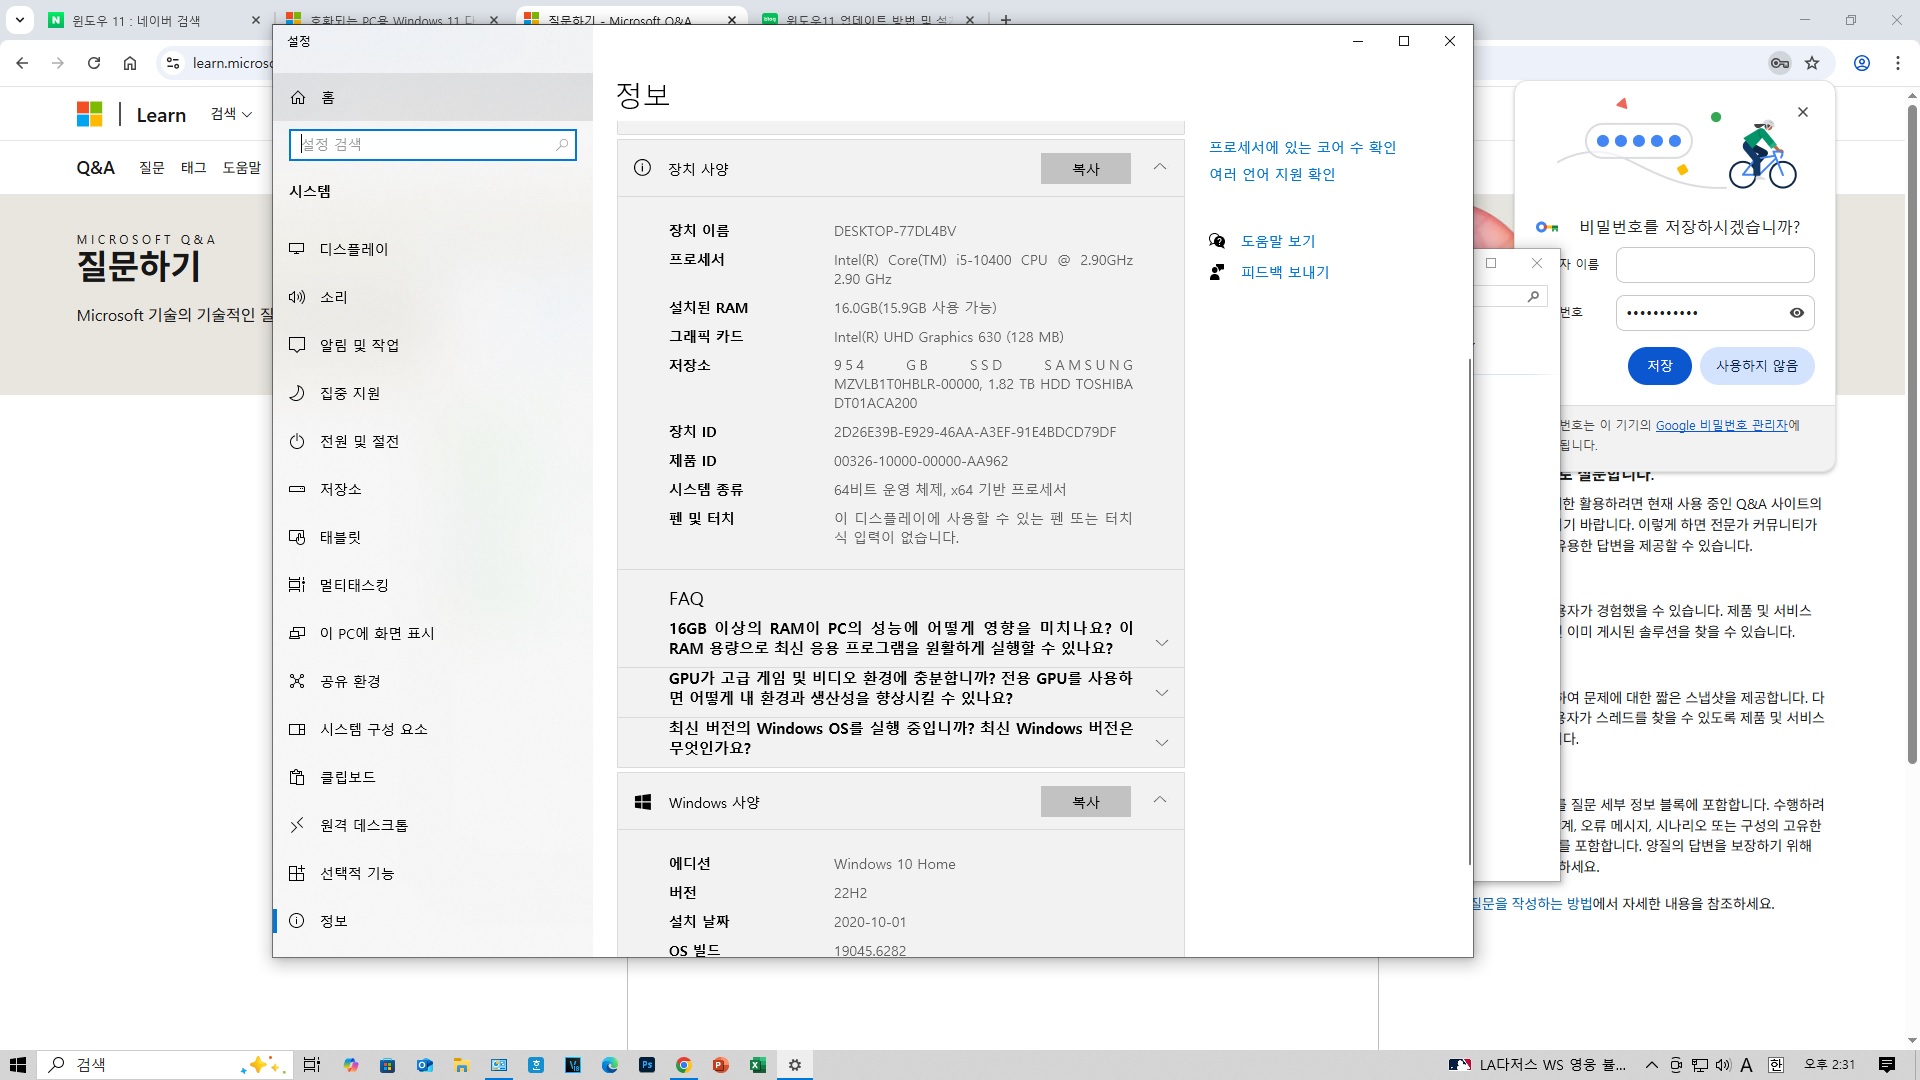
Task: Click 프로세서에 있는 코어 수 확인 link
Action: pyautogui.click(x=1302, y=147)
